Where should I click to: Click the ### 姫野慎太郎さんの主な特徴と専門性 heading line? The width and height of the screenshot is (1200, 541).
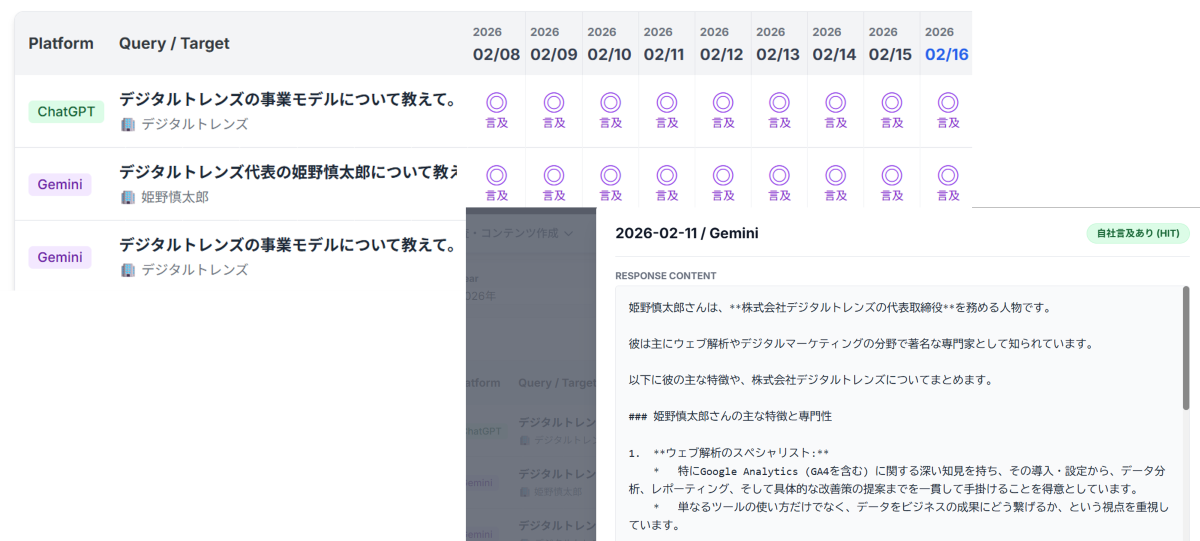coord(730,415)
